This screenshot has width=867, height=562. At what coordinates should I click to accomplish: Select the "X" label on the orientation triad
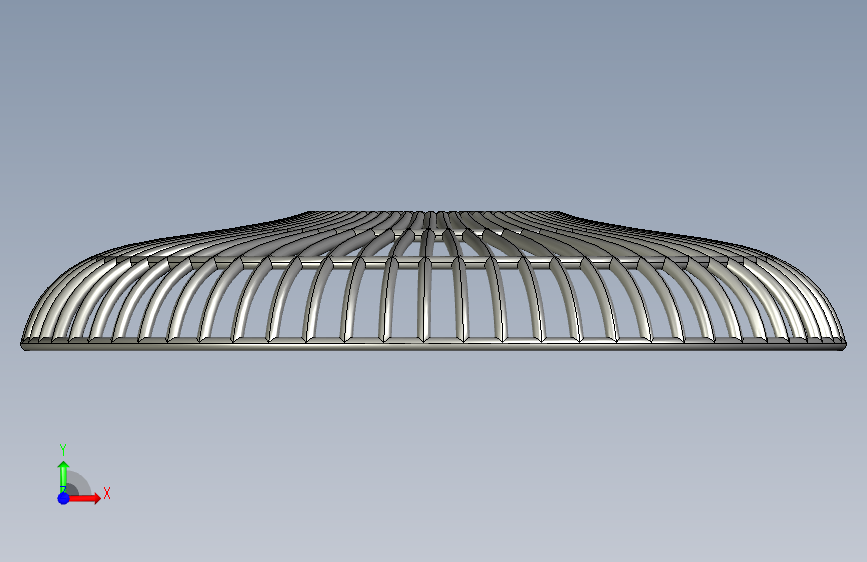[107, 493]
